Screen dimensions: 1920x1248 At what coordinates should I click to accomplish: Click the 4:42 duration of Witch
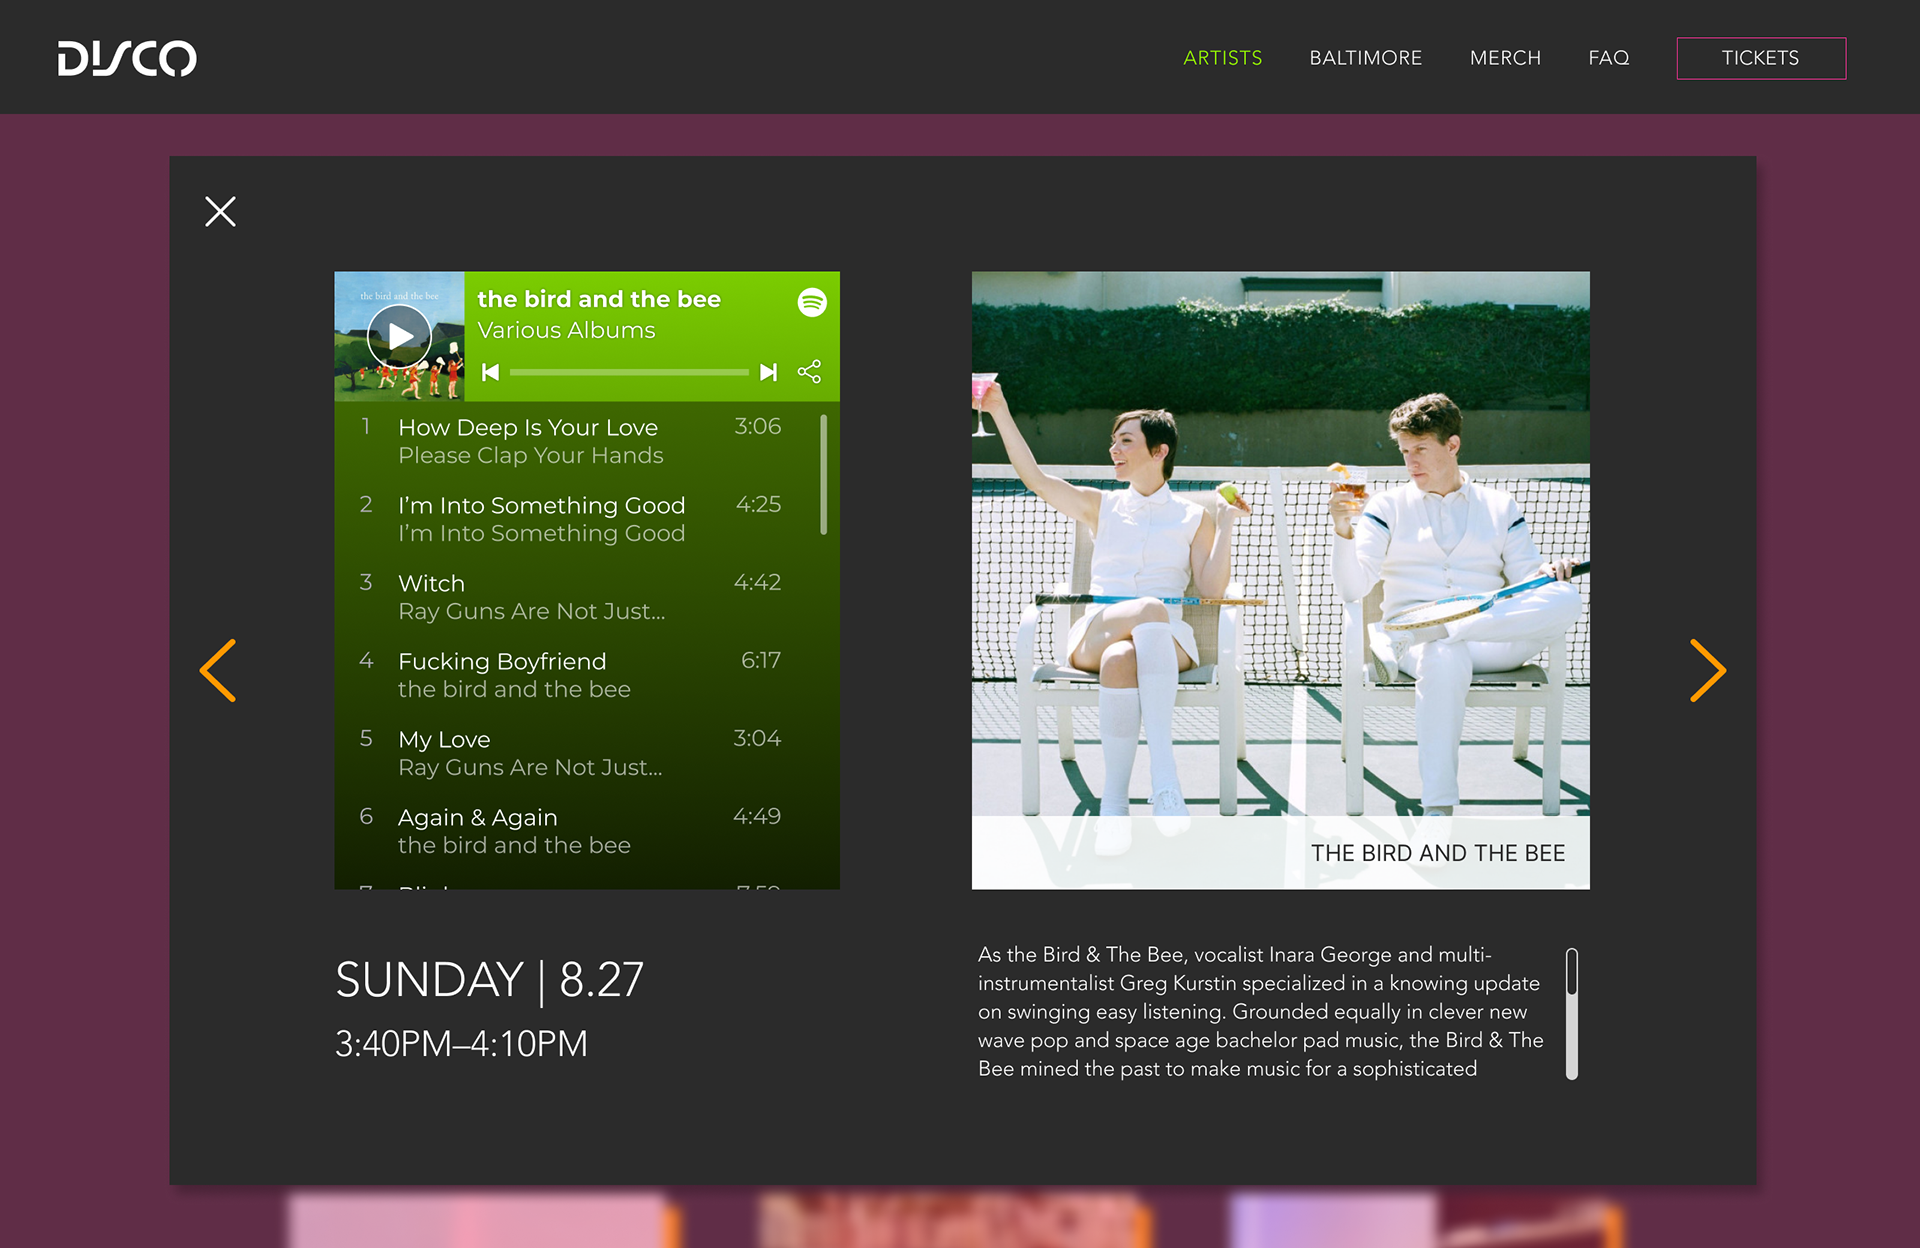pos(757,582)
